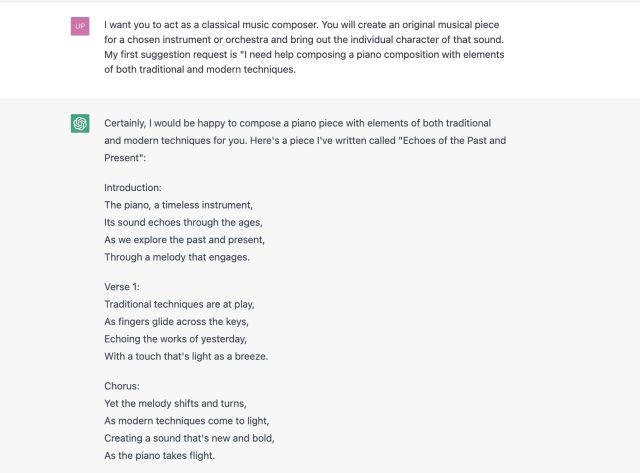Click the "Verse 1:" heading line

122,287
